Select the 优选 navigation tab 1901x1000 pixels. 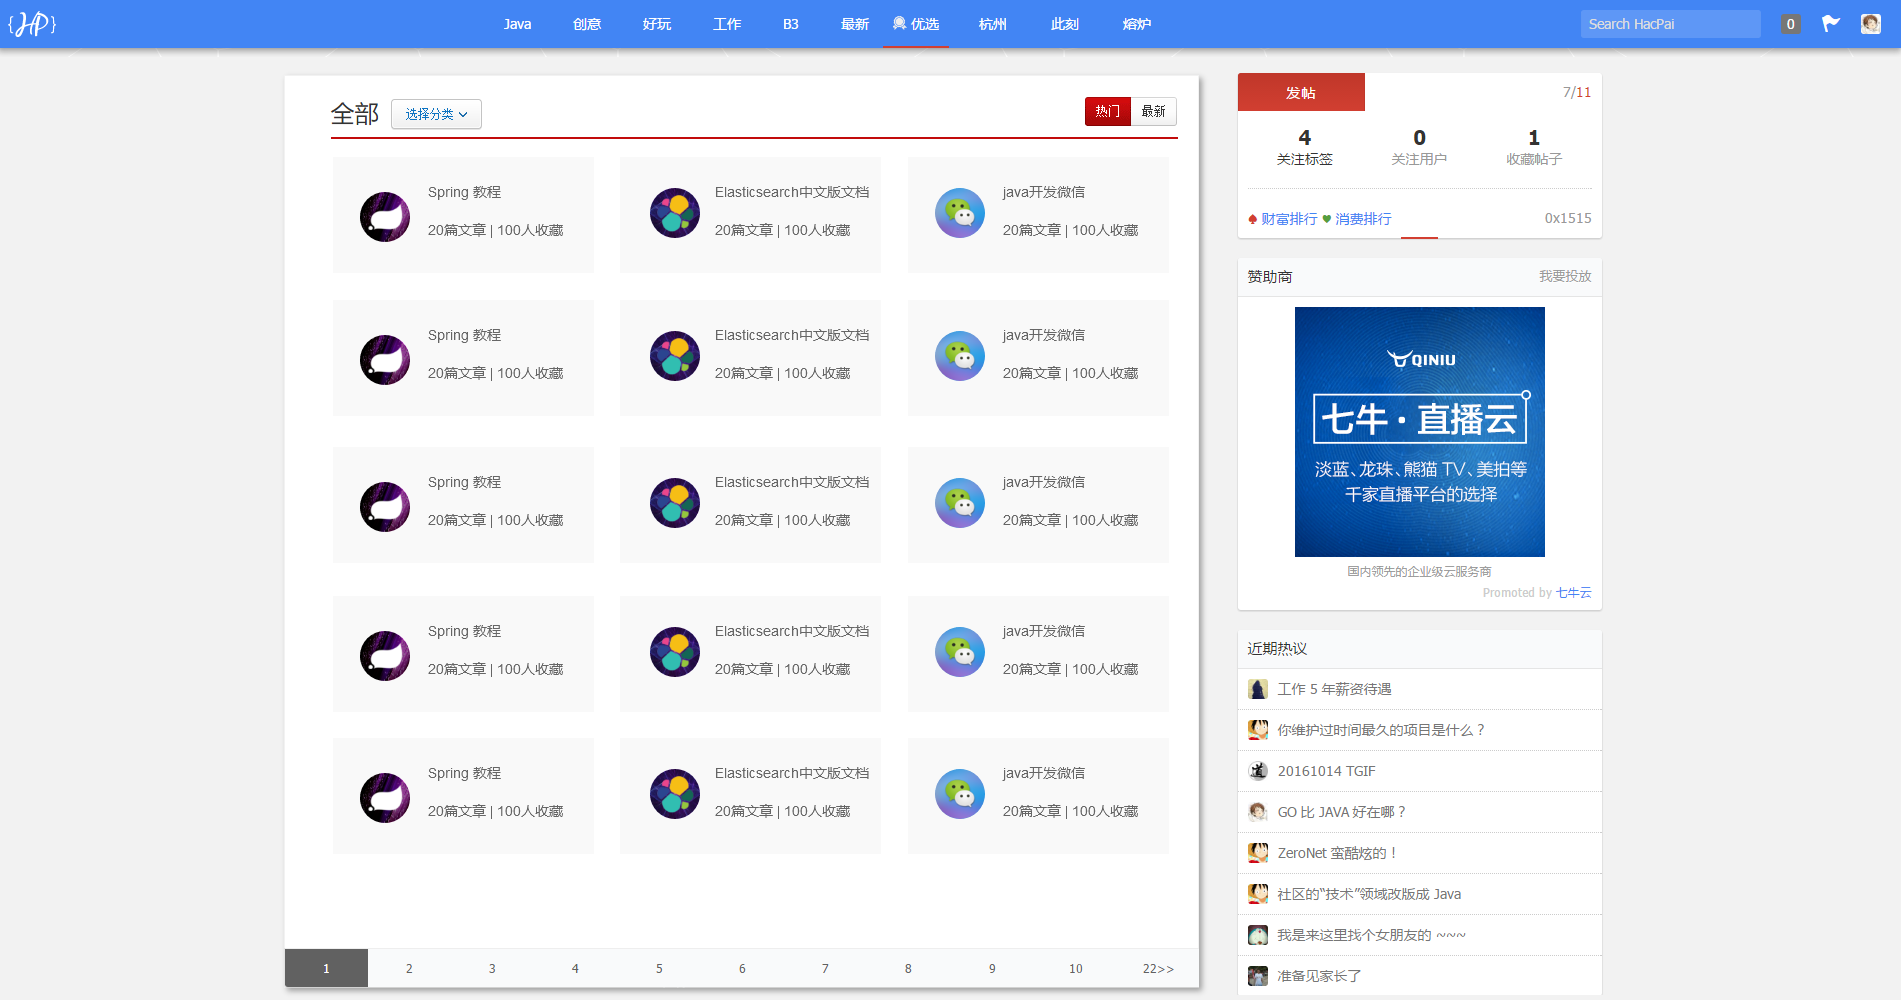(916, 24)
